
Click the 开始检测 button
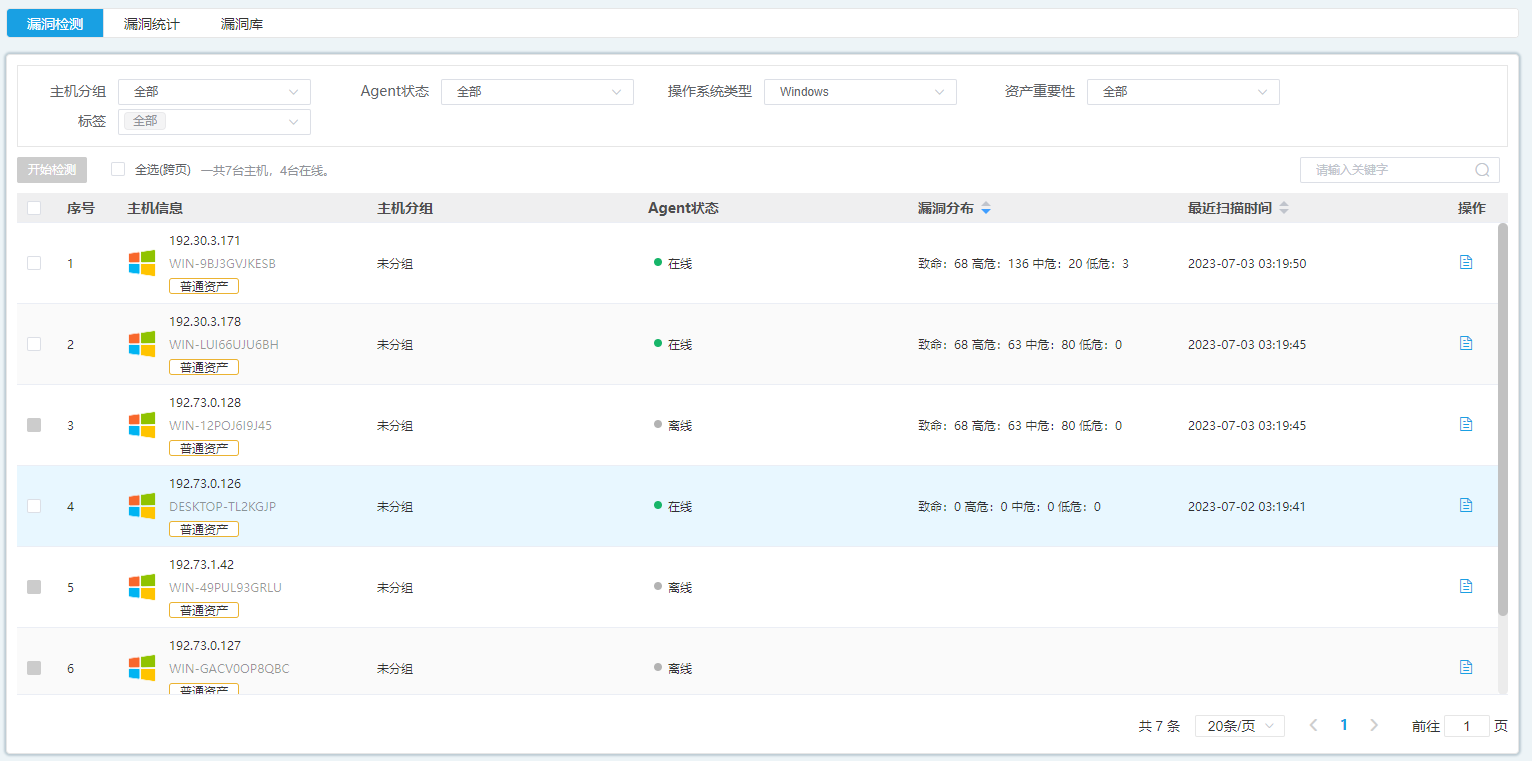point(52,170)
